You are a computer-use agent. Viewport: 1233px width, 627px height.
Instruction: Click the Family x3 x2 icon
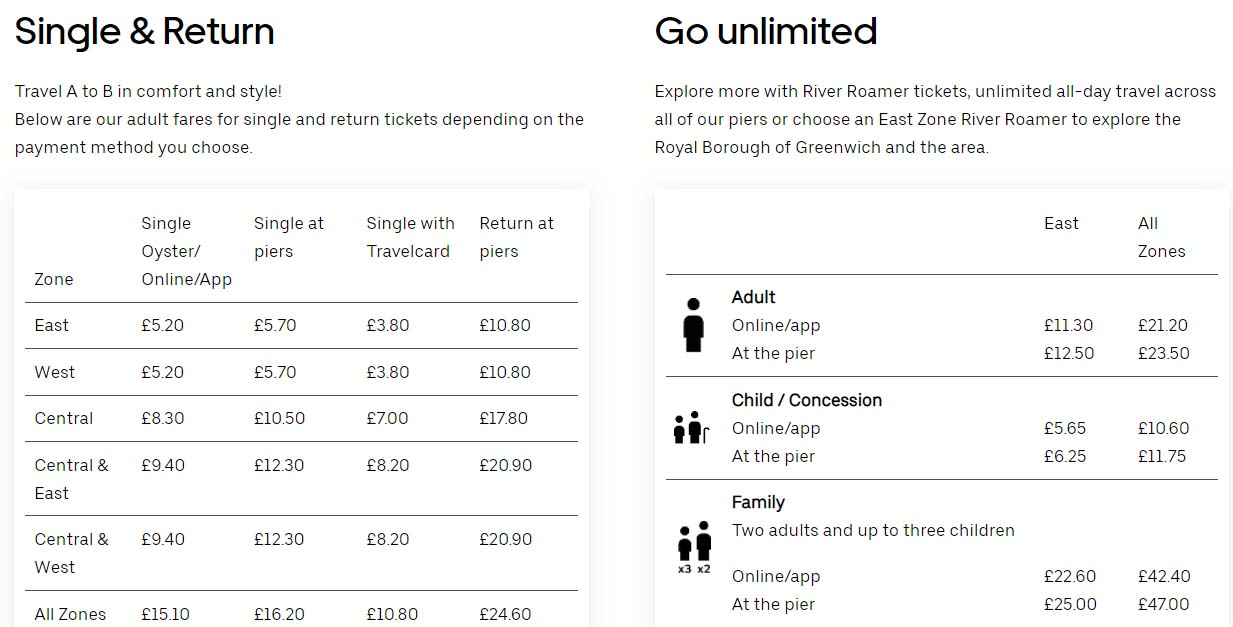pyautogui.click(x=694, y=547)
